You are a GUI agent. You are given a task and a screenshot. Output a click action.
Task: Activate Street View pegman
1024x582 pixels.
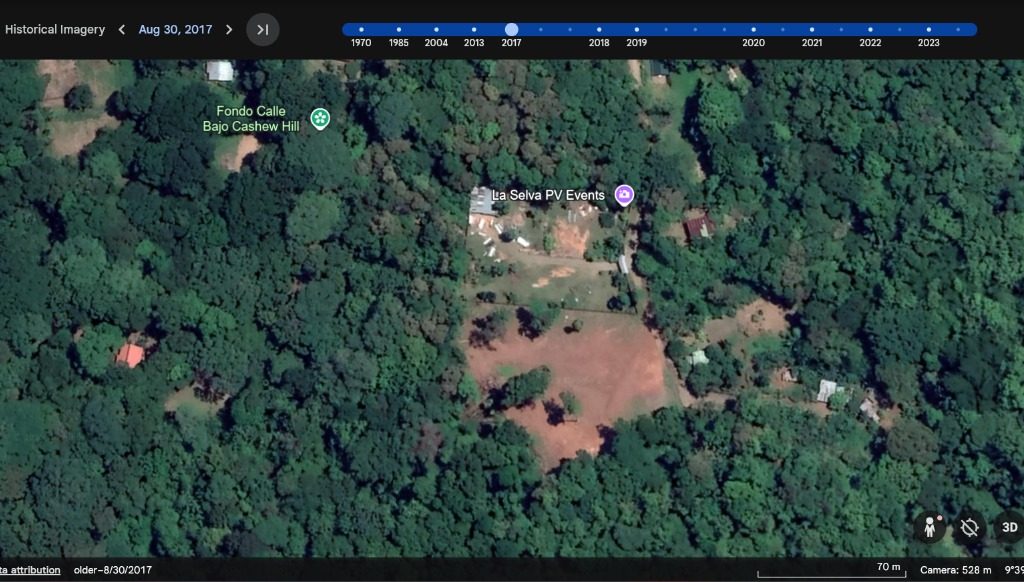pos(929,527)
